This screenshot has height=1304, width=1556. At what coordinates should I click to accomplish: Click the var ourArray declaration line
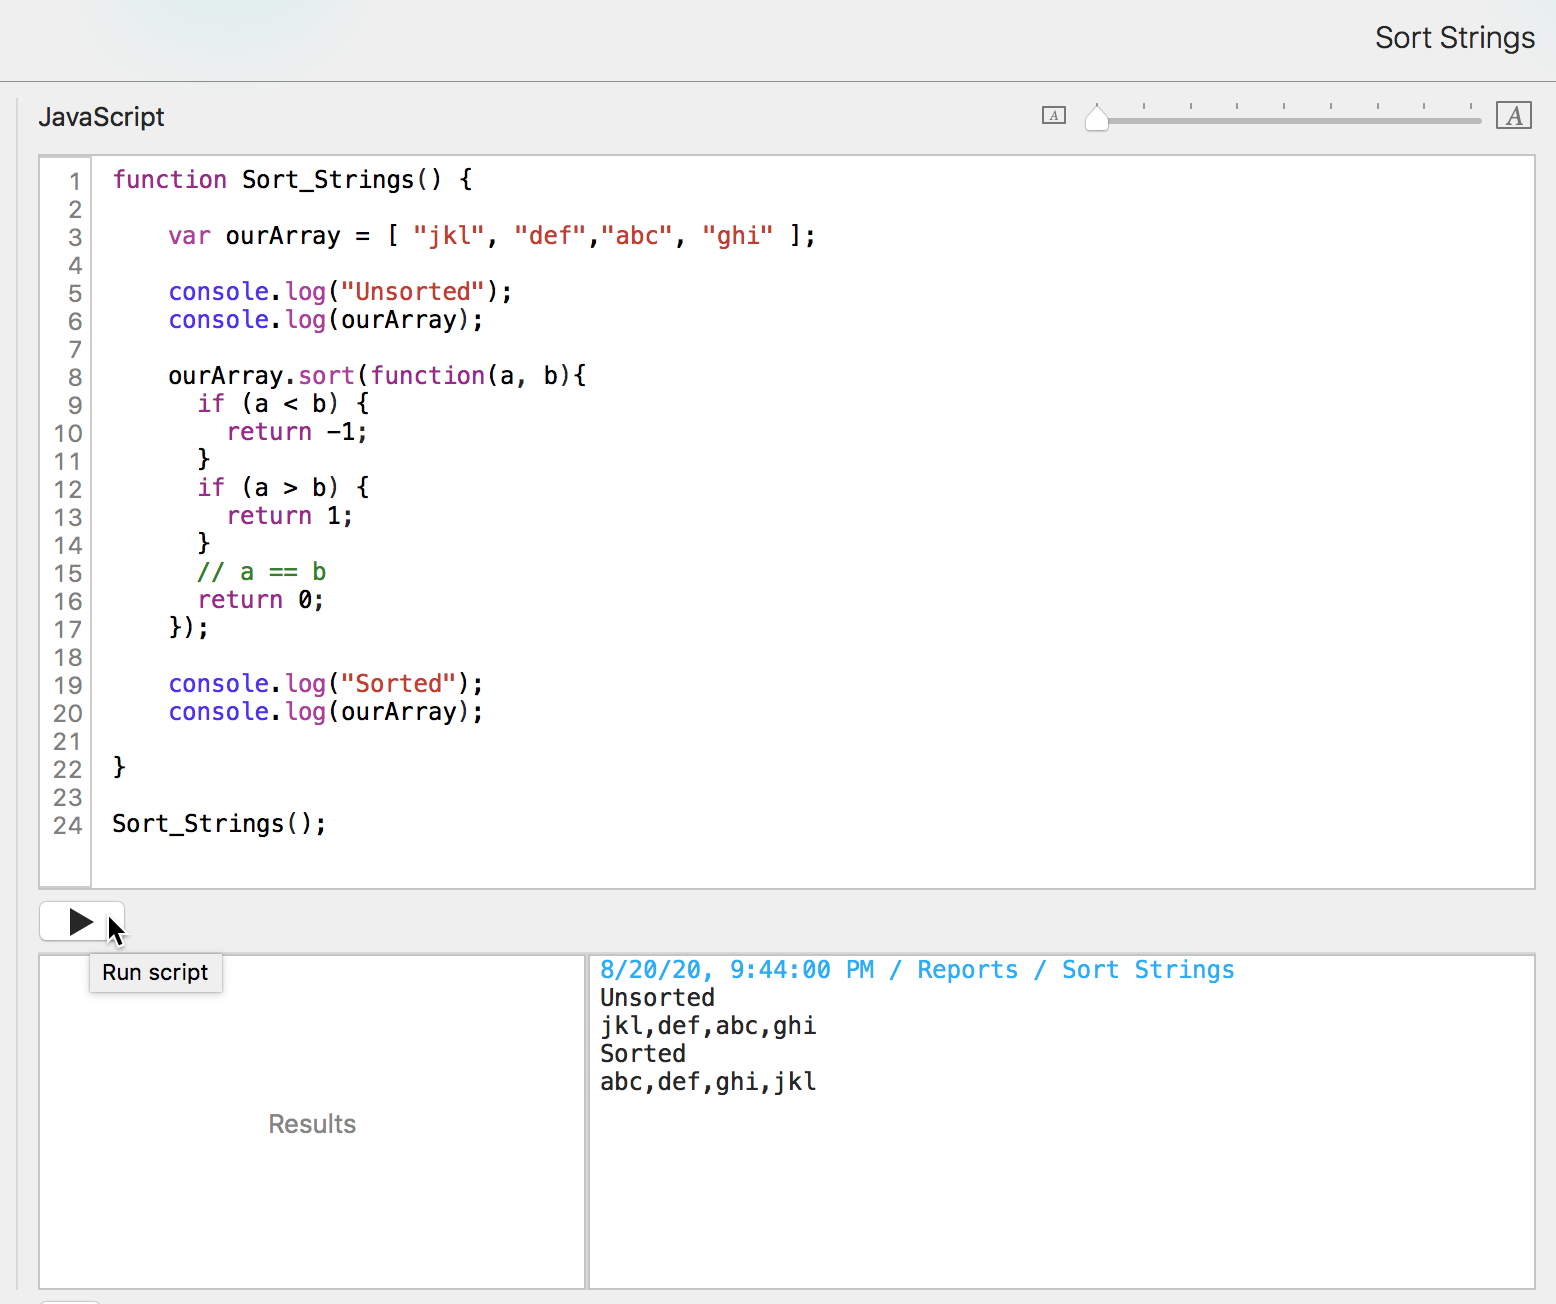point(490,236)
